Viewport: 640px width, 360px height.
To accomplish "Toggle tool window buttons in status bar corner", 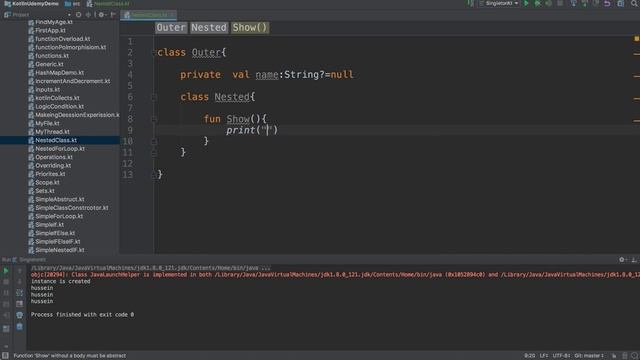I will click(5, 356).
